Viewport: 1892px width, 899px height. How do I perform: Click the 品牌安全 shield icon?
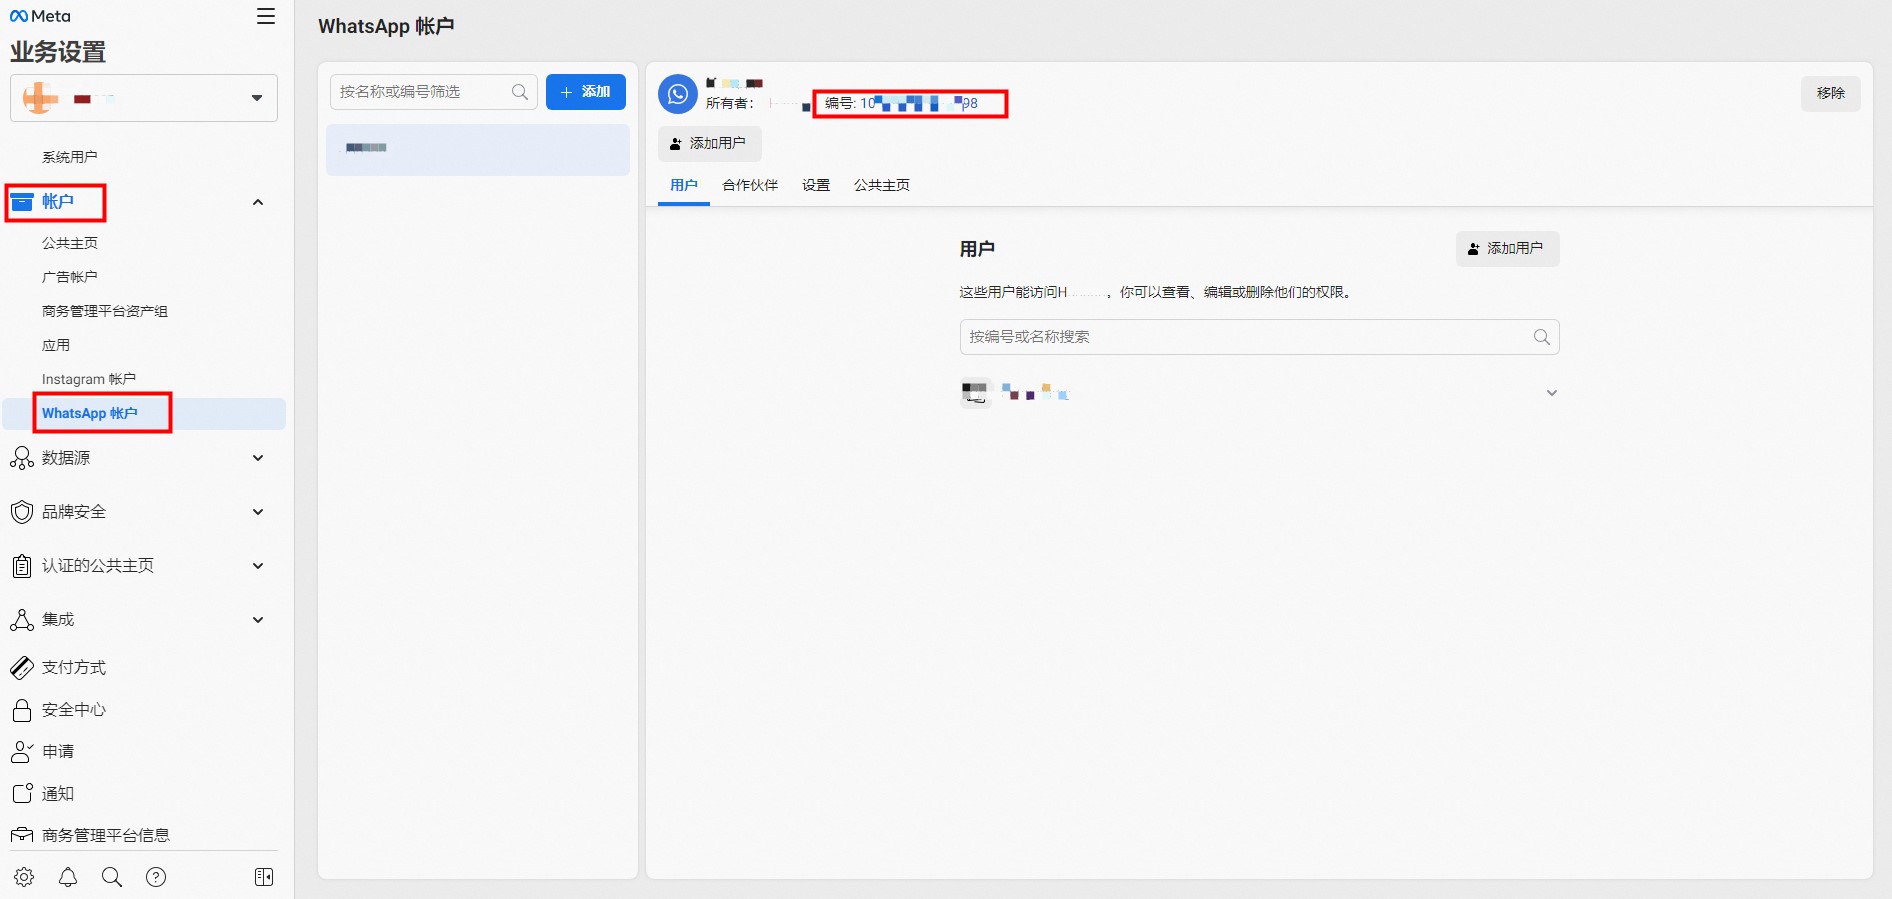(22, 512)
